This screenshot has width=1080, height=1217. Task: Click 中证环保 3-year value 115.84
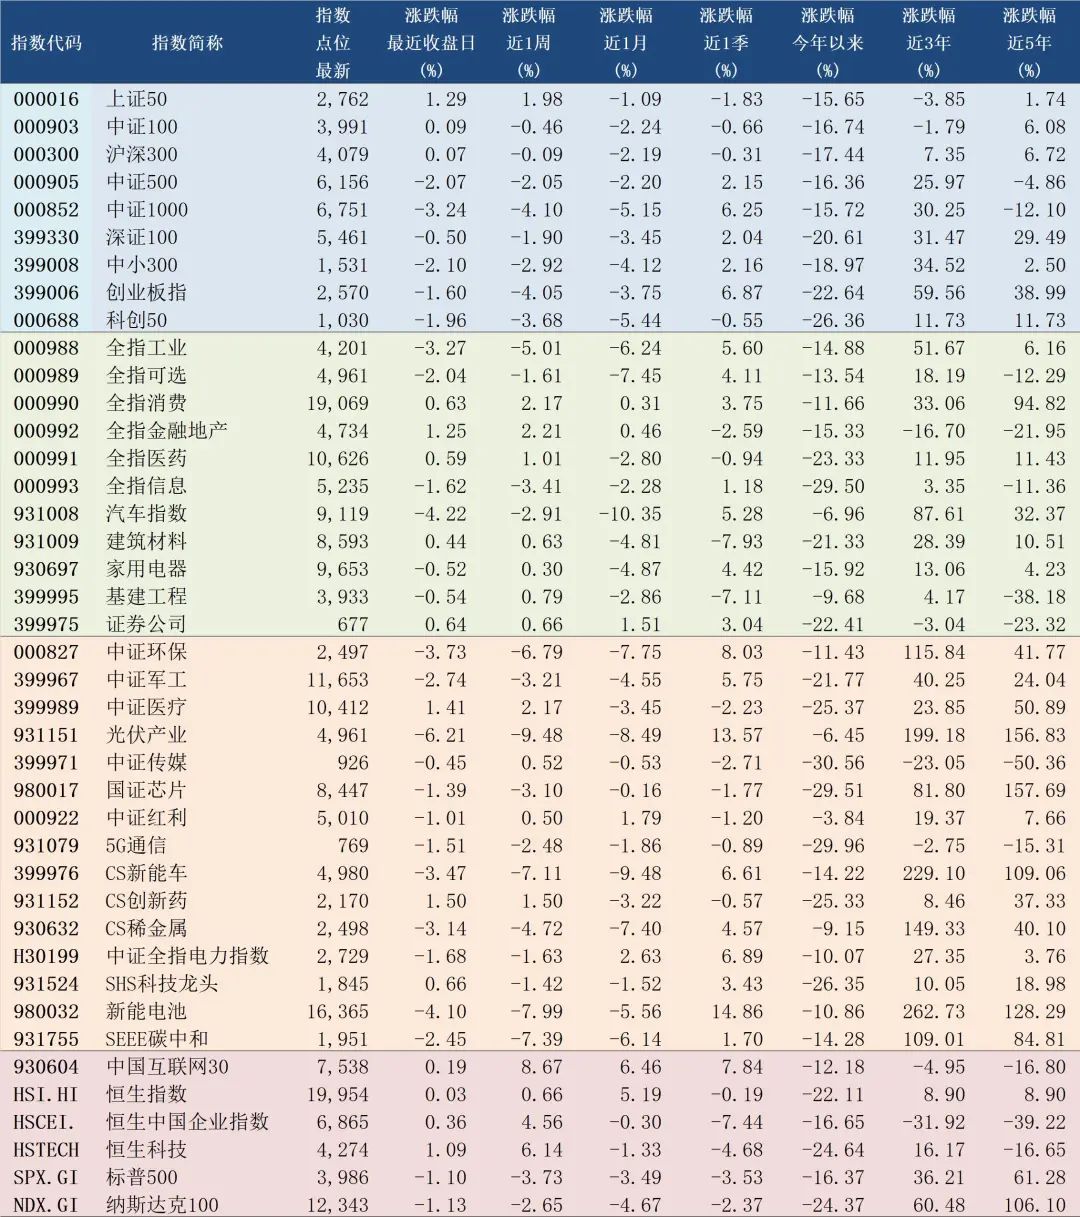coord(933,652)
